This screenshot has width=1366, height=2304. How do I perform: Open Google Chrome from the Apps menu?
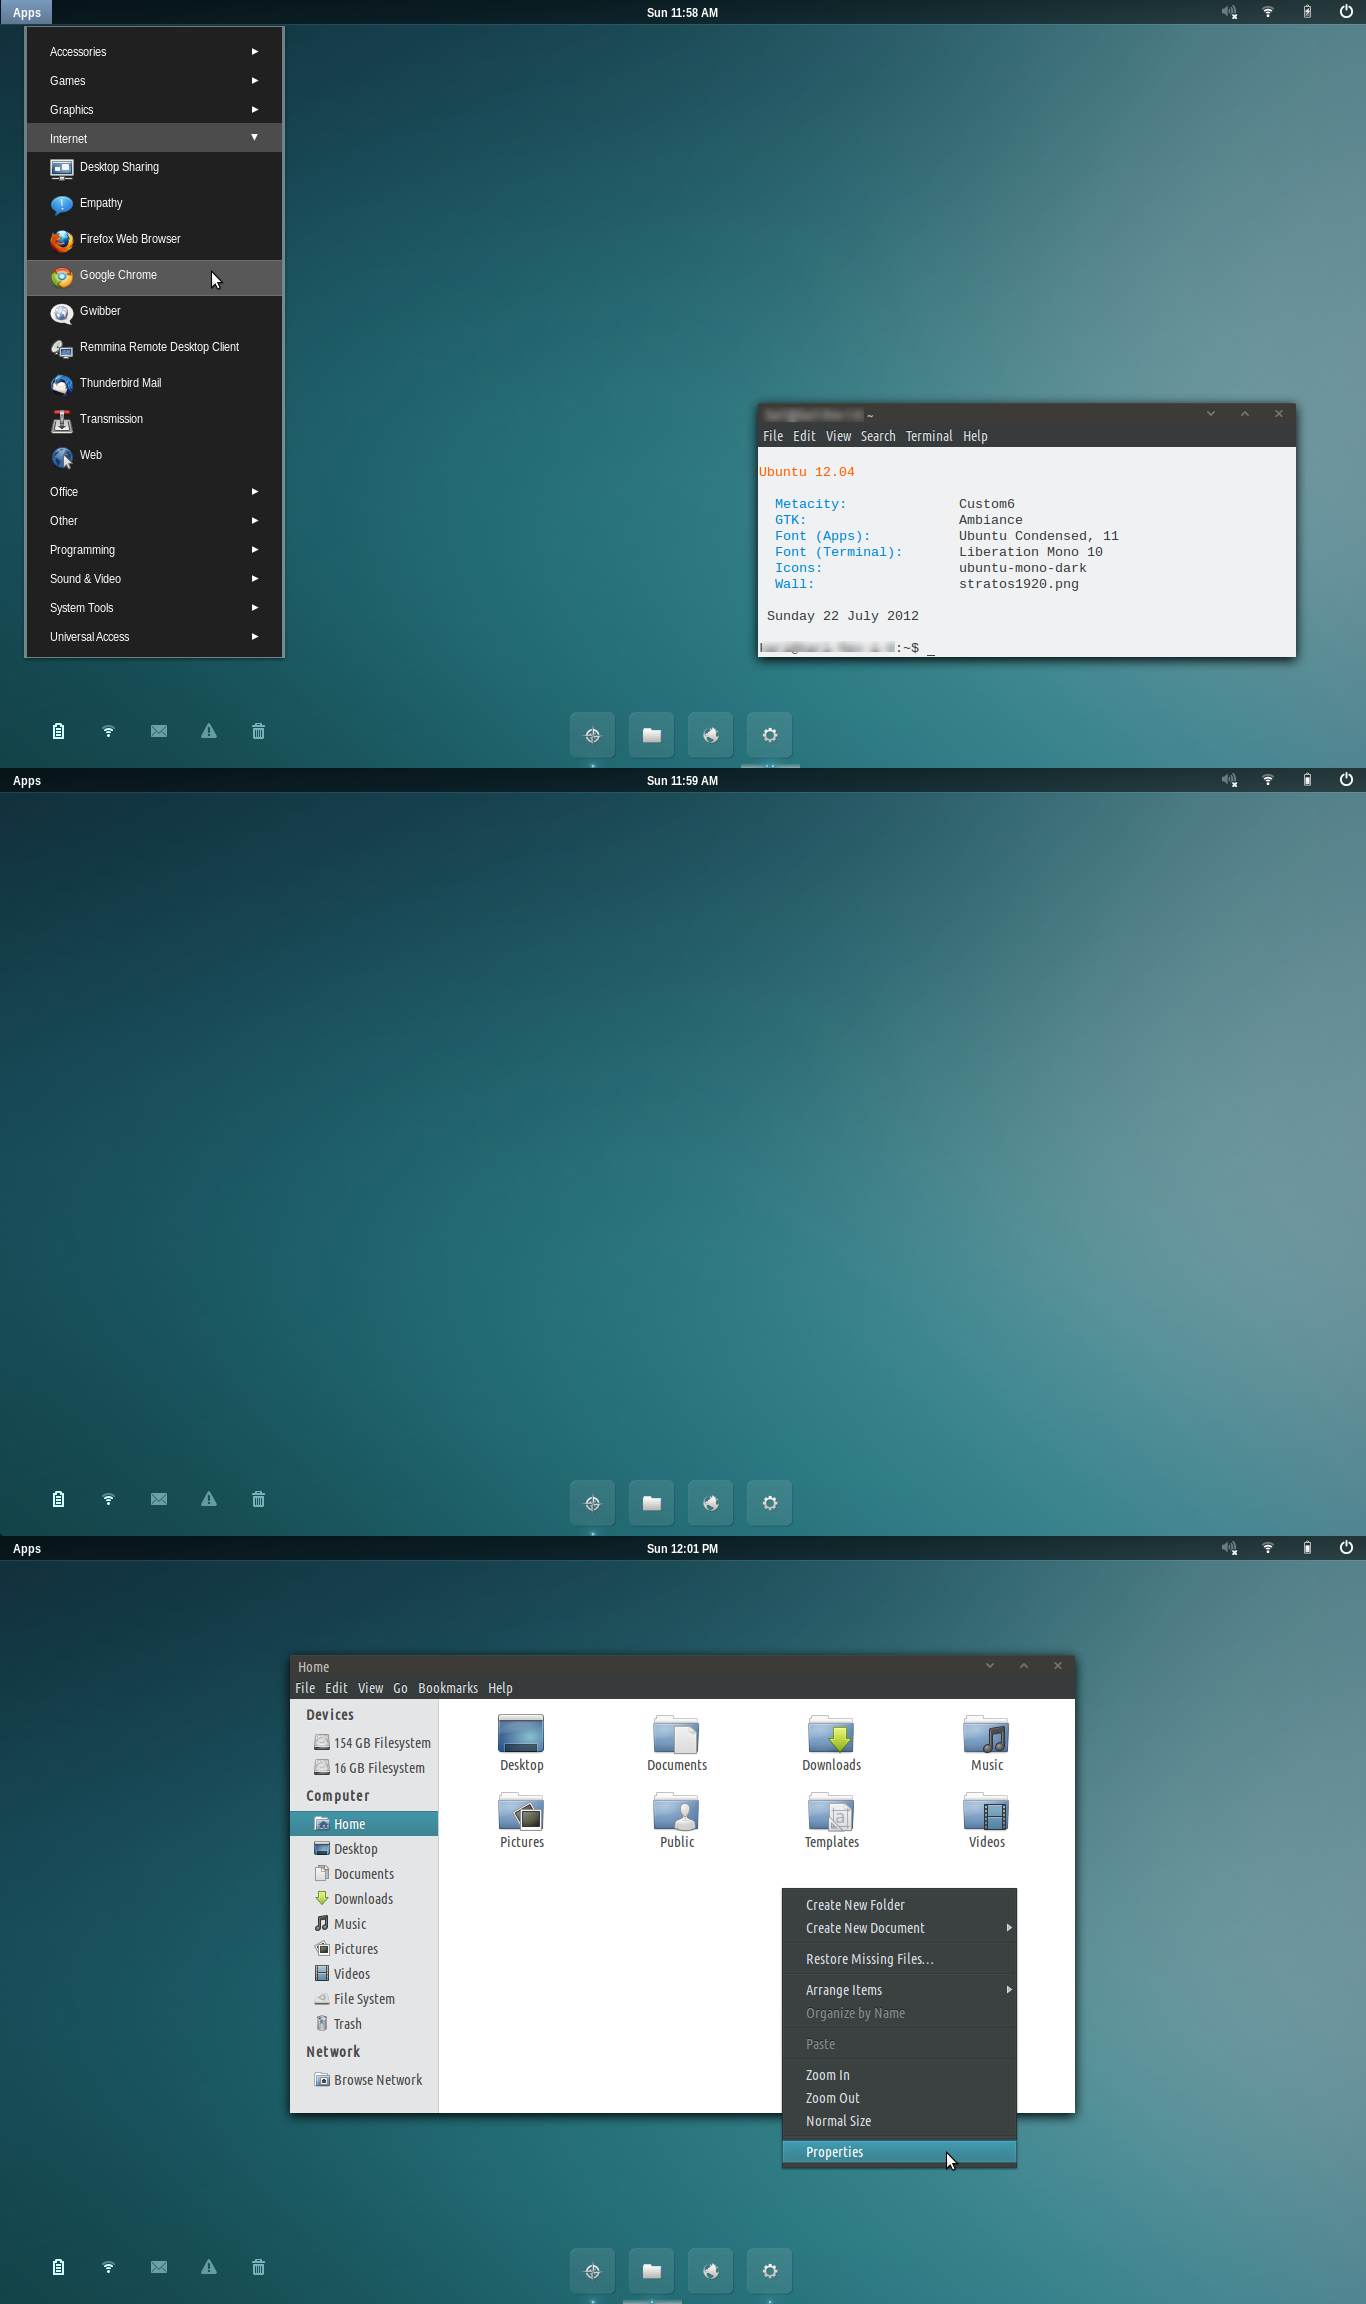pyautogui.click(x=118, y=276)
